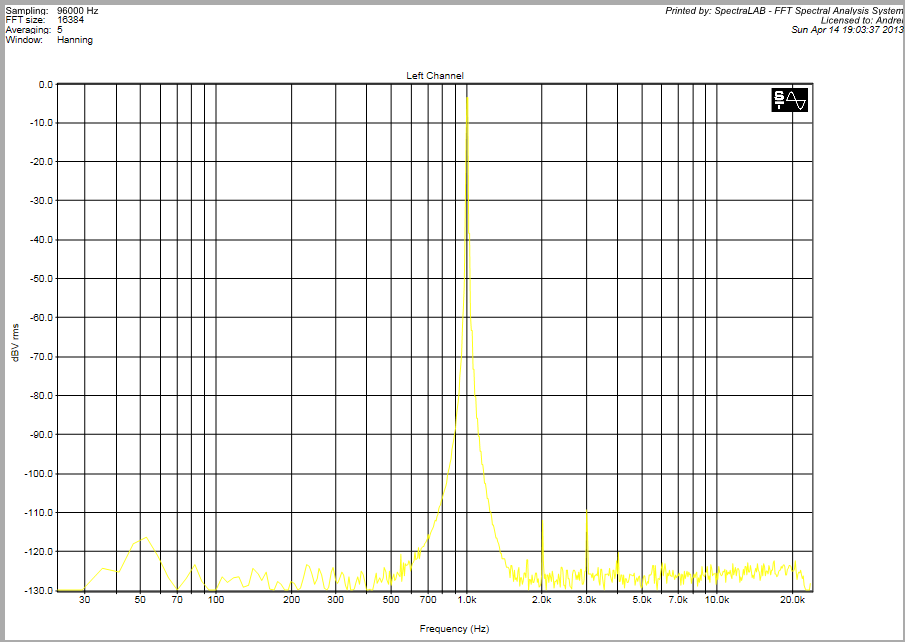Click the "0.0" dBV axis tick label
This screenshot has width=905, height=642.
pos(46,84)
